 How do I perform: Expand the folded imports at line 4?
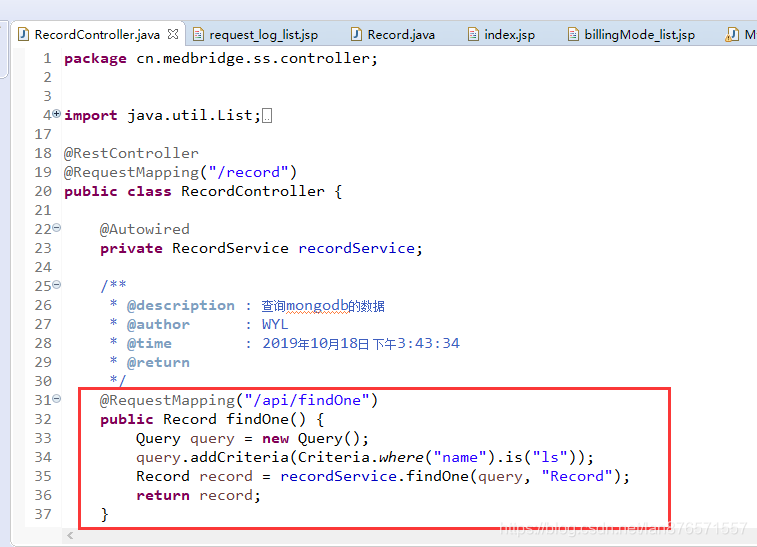pos(56,114)
